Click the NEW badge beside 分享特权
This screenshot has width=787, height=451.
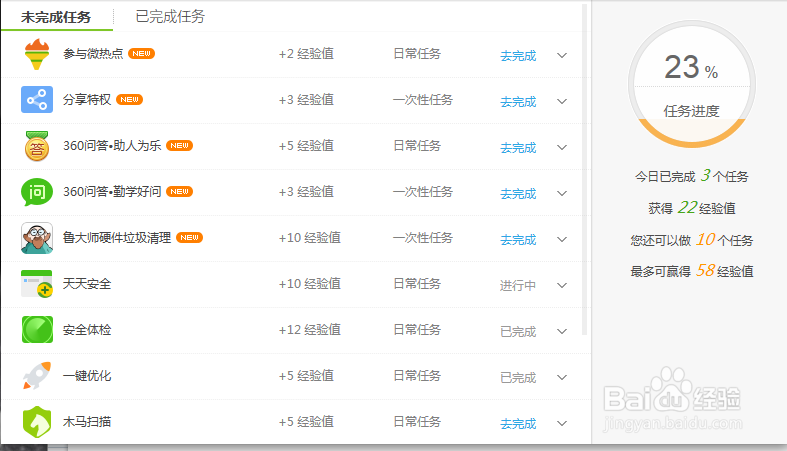tap(129, 99)
